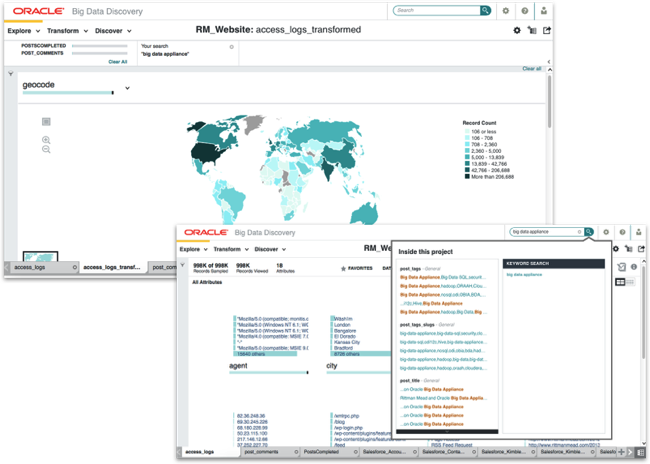Select Salesforce_Accou... tab
The width and height of the screenshot is (650, 464).
pyautogui.click(x=384, y=452)
